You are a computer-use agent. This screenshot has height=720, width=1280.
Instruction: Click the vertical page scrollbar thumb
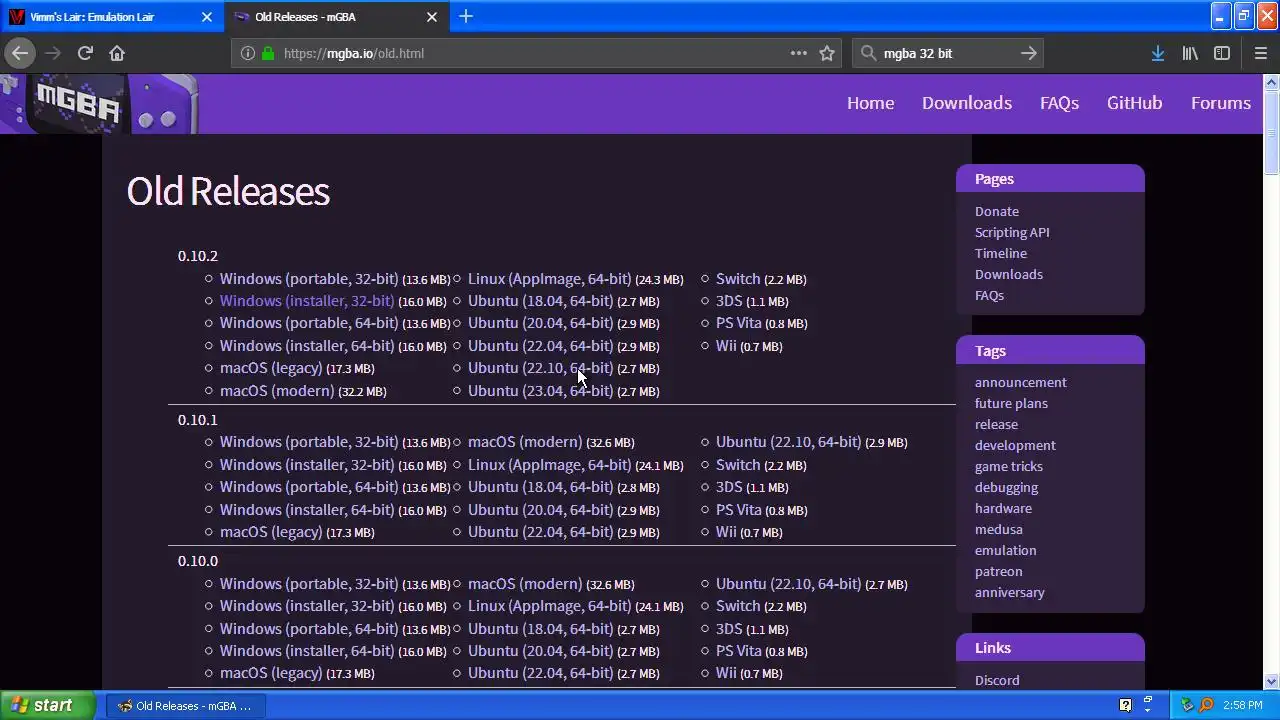1272,133
